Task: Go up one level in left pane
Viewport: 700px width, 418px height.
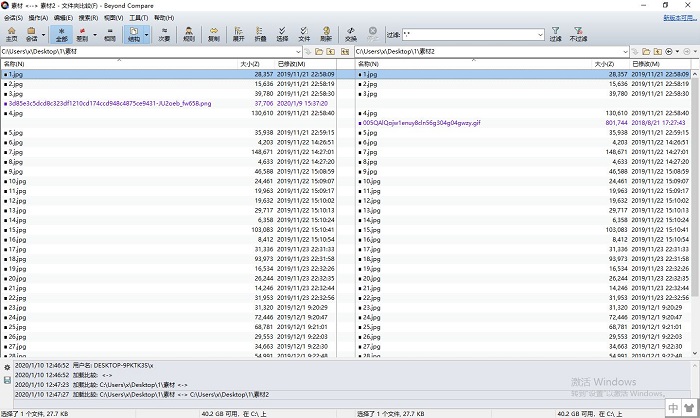Action: (x=330, y=52)
